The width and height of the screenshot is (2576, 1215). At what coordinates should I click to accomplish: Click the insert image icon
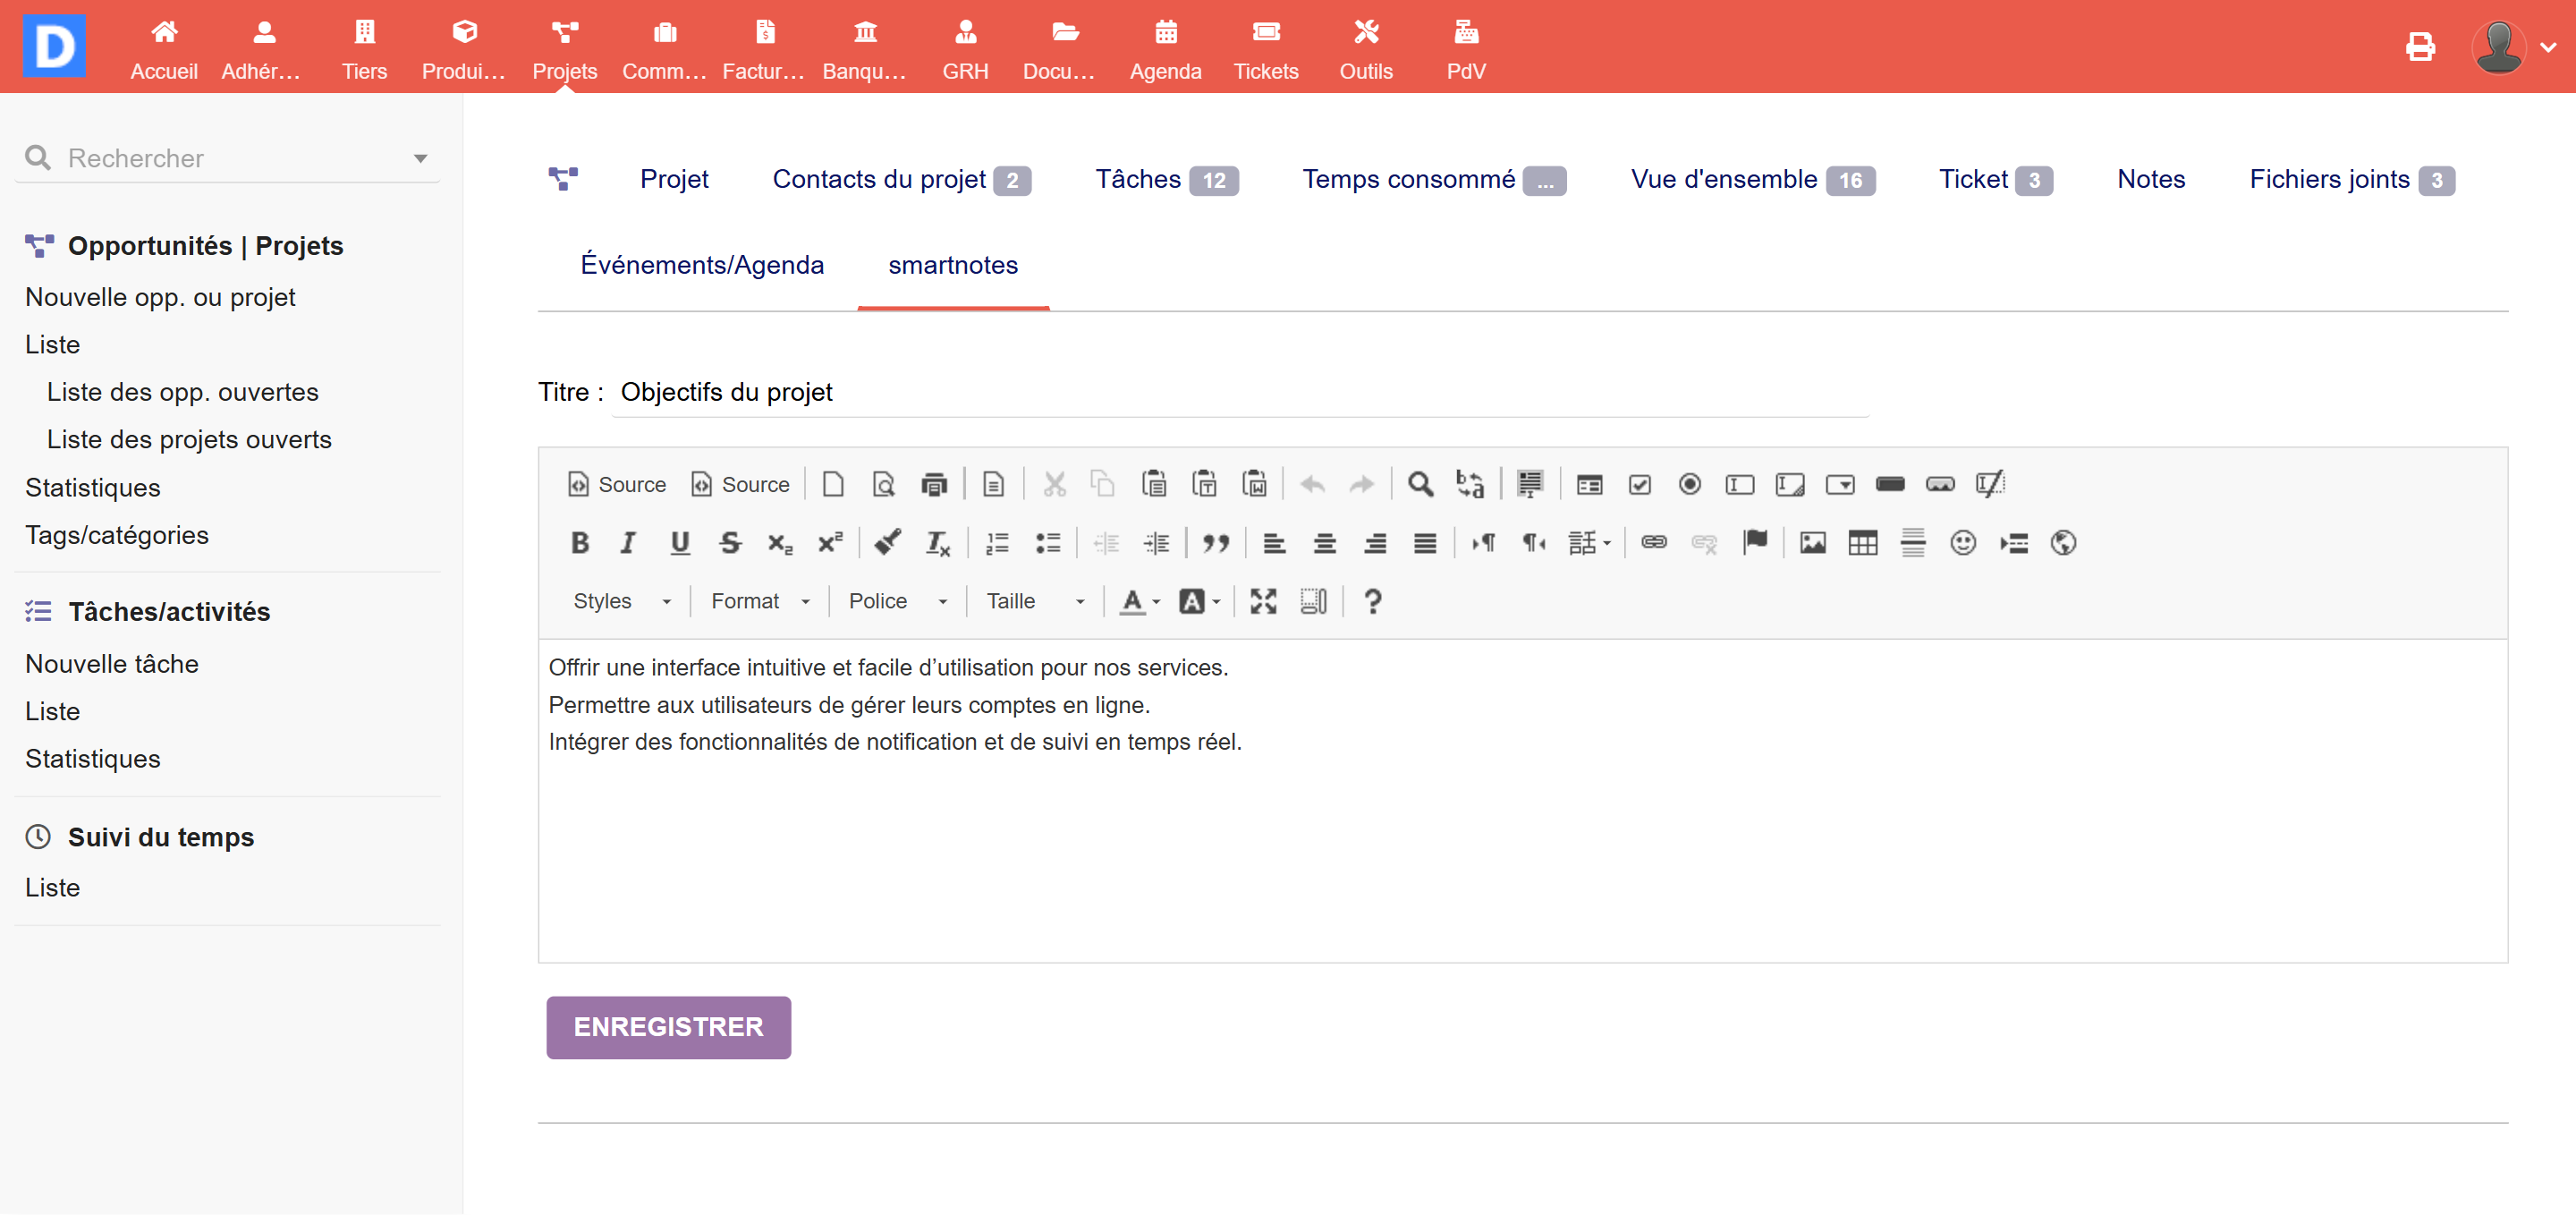click(1812, 543)
